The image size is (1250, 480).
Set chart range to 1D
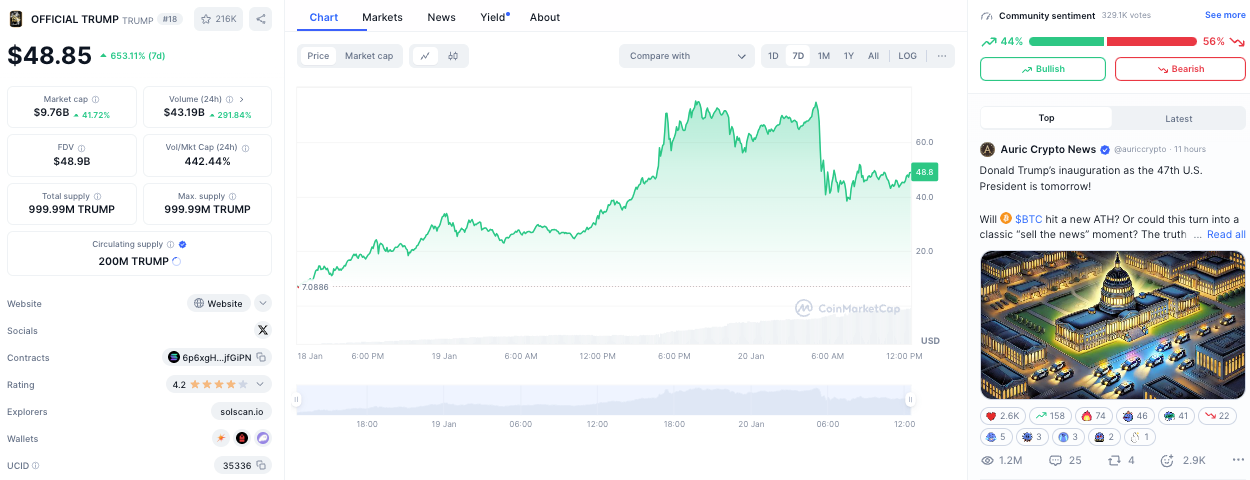click(773, 56)
